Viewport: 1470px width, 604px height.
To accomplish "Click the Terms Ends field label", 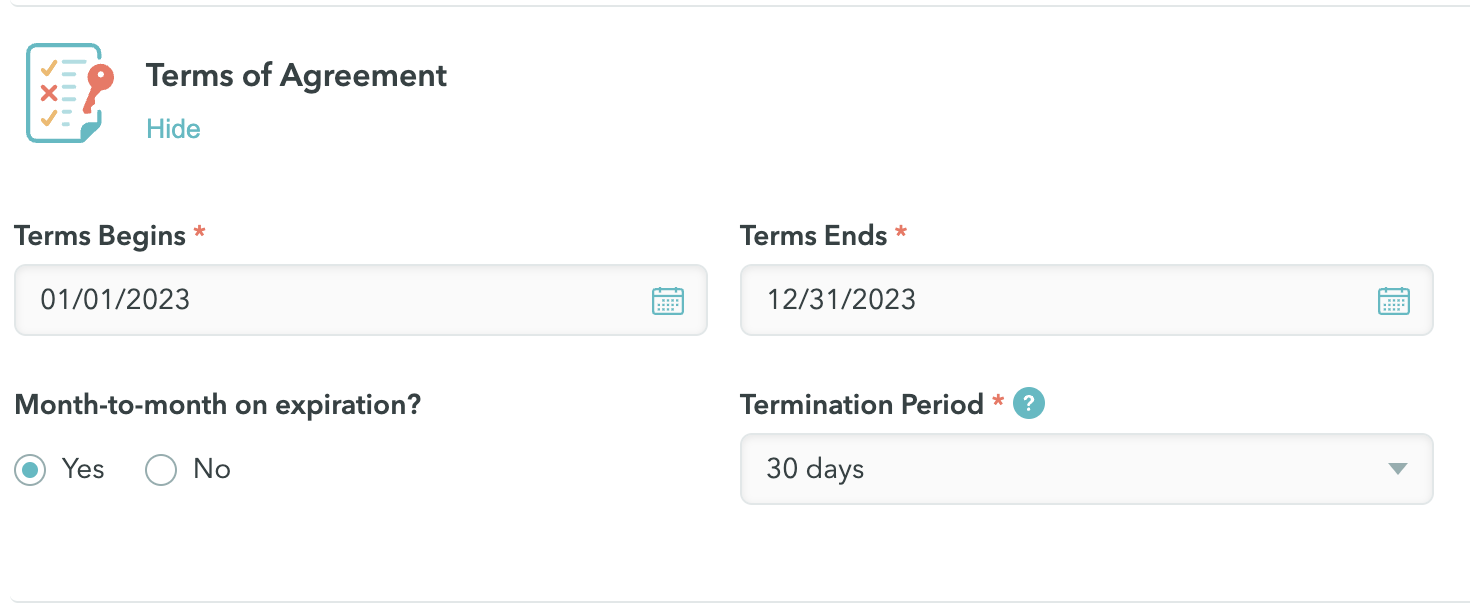I will coord(814,236).
